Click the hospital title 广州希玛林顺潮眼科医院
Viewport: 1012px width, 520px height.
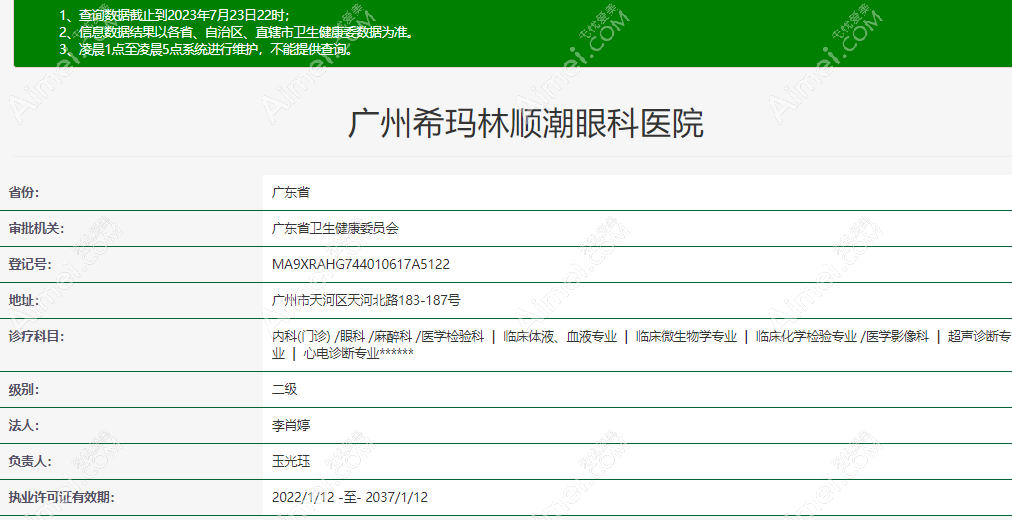[525, 124]
